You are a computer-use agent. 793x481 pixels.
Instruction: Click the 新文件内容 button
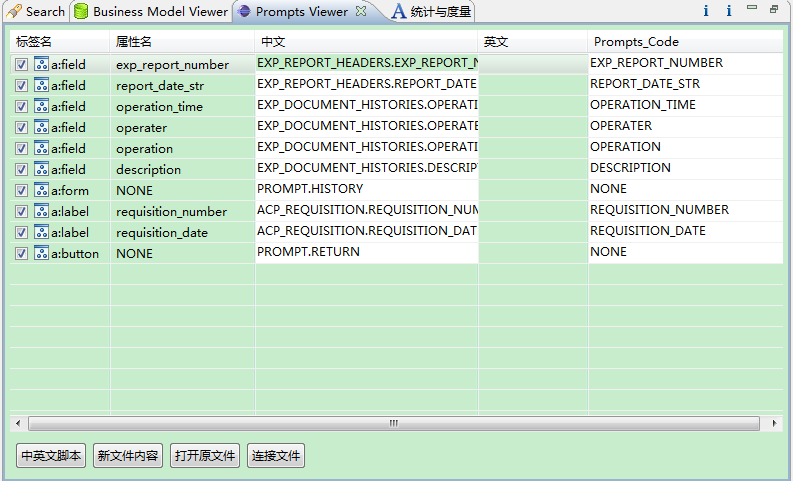128,456
